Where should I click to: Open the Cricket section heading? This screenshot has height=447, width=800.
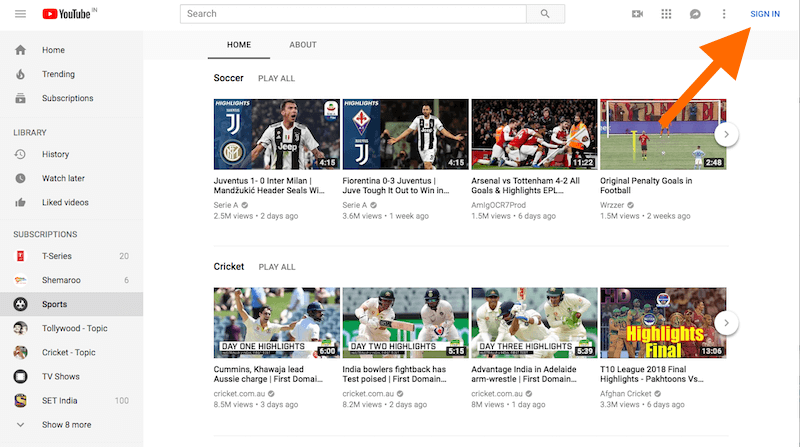click(x=229, y=266)
